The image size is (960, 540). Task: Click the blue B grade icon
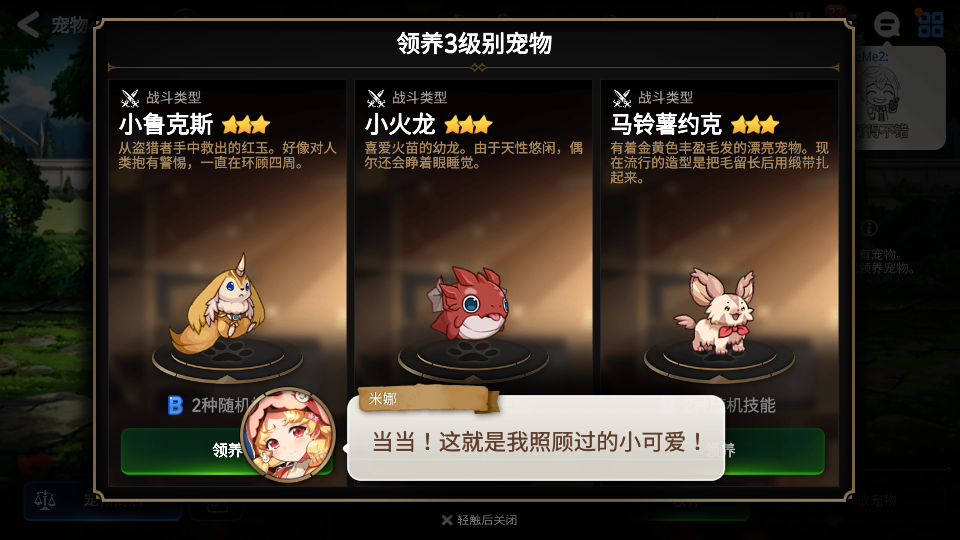click(x=175, y=405)
